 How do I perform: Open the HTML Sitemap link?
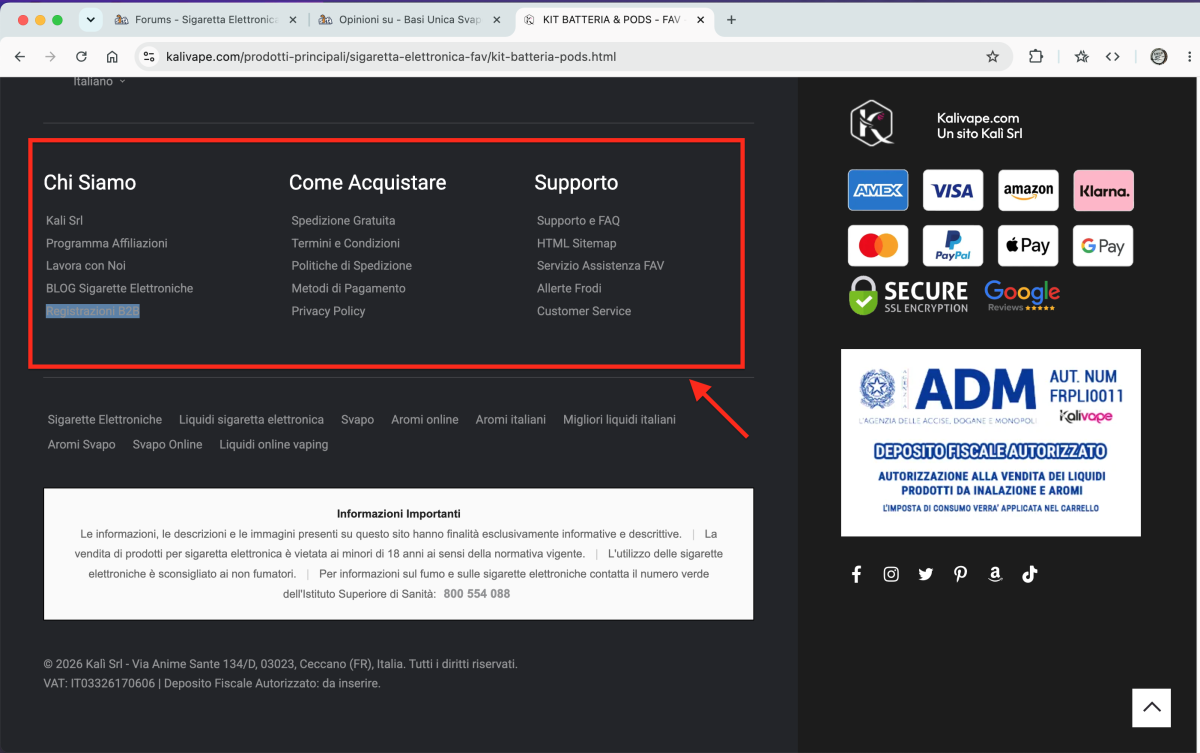[576, 243]
